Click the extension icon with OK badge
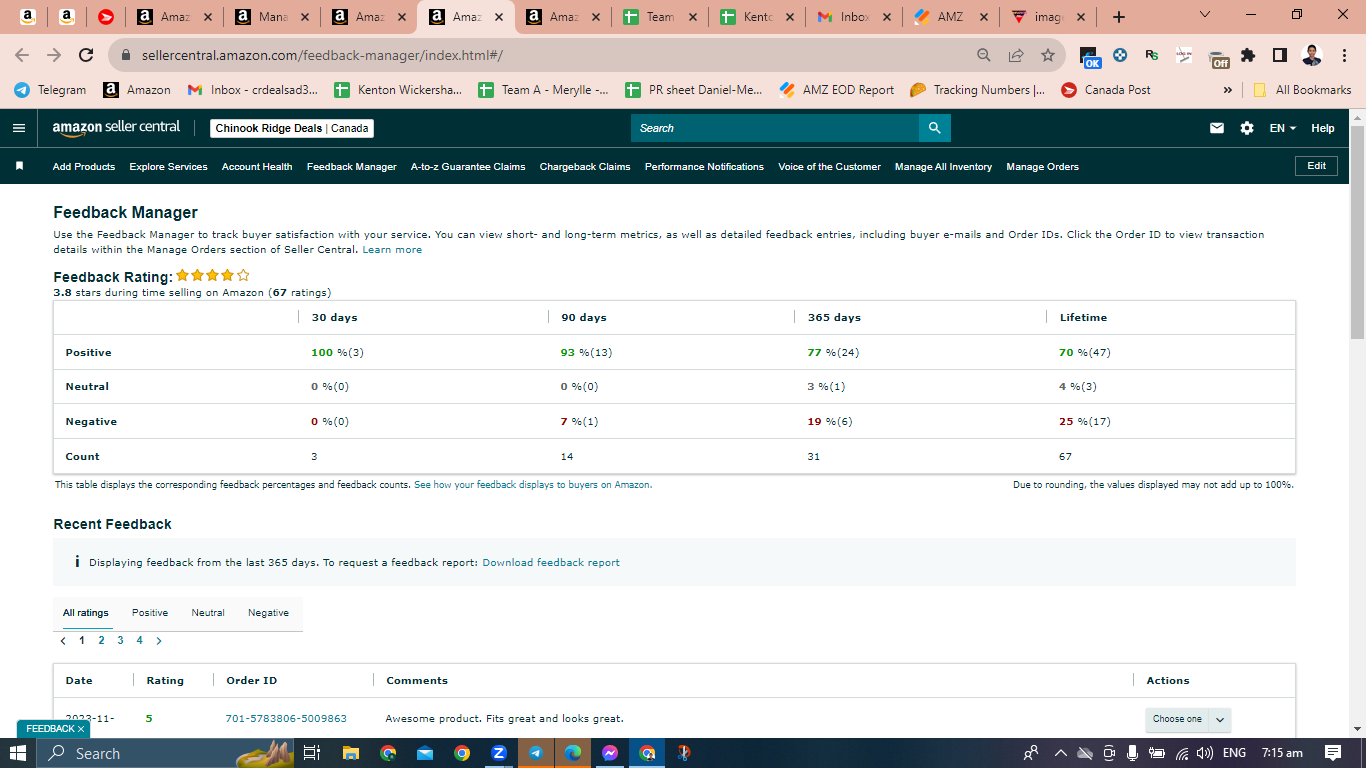This screenshot has width=1366, height=768. (1090, 57)
